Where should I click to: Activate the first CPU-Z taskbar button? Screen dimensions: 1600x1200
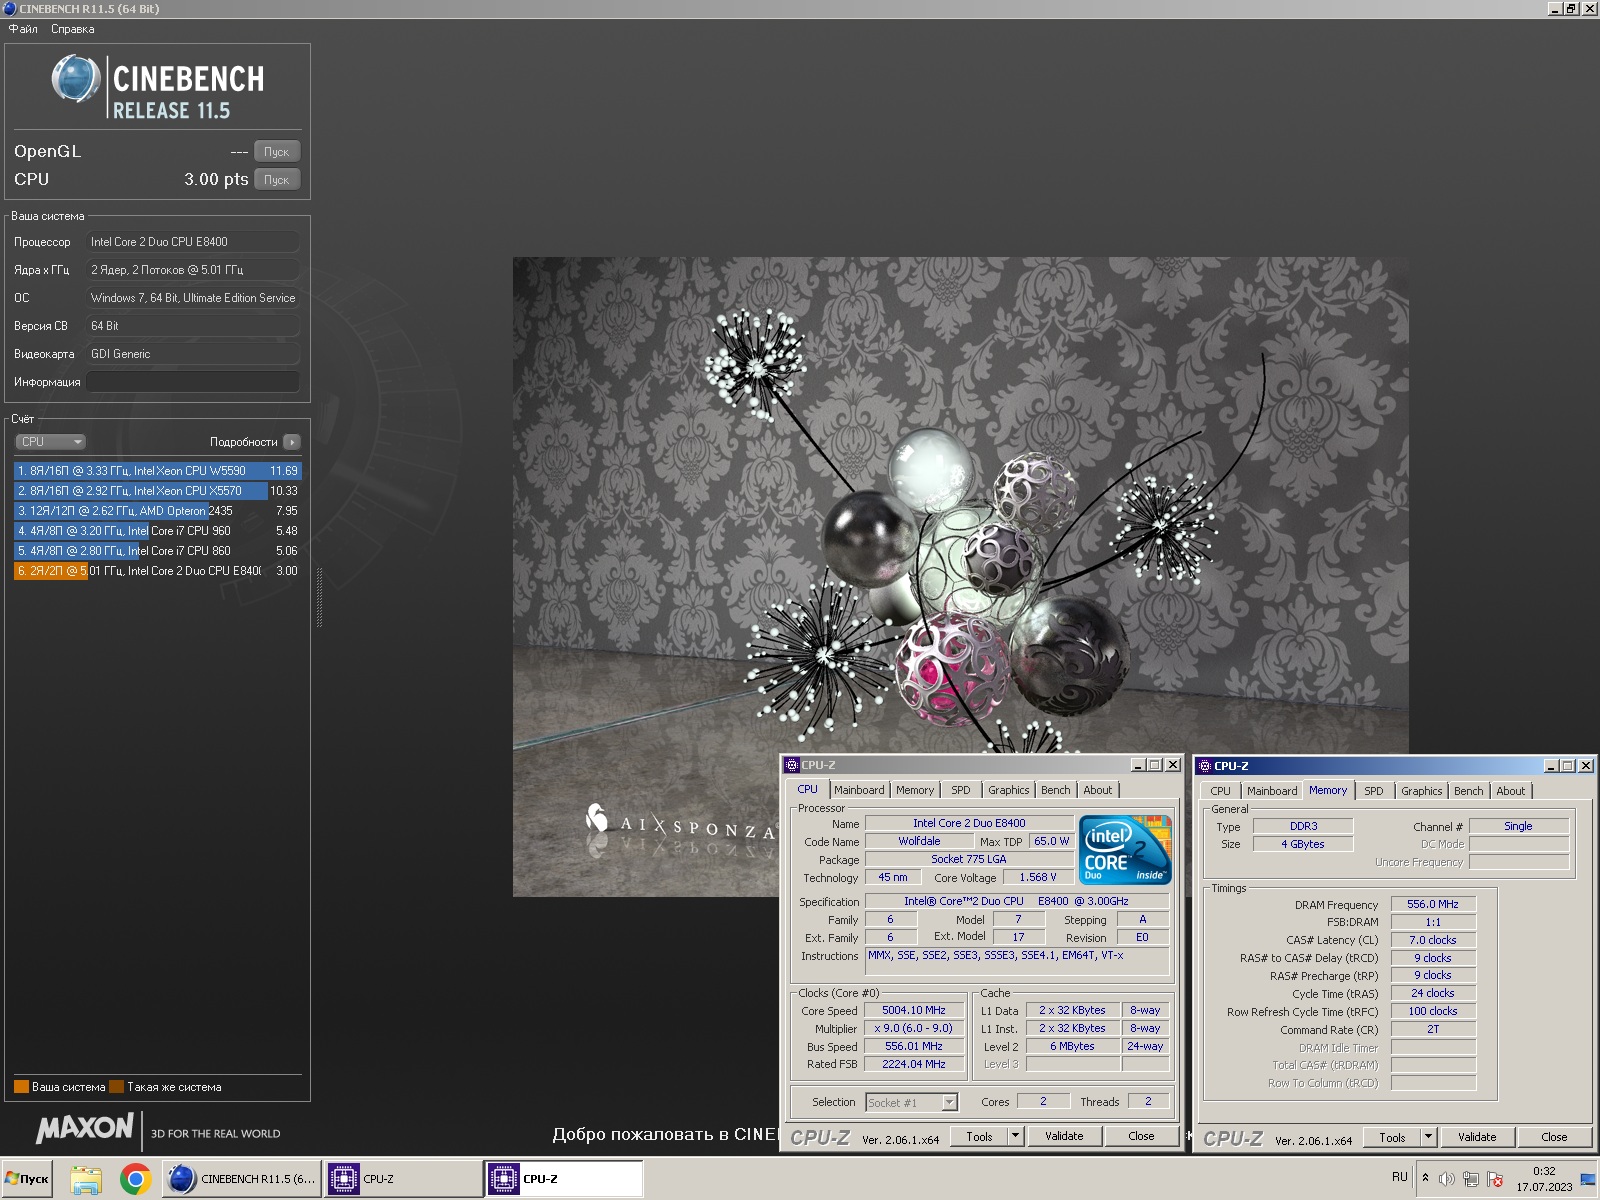[402, 1179]
